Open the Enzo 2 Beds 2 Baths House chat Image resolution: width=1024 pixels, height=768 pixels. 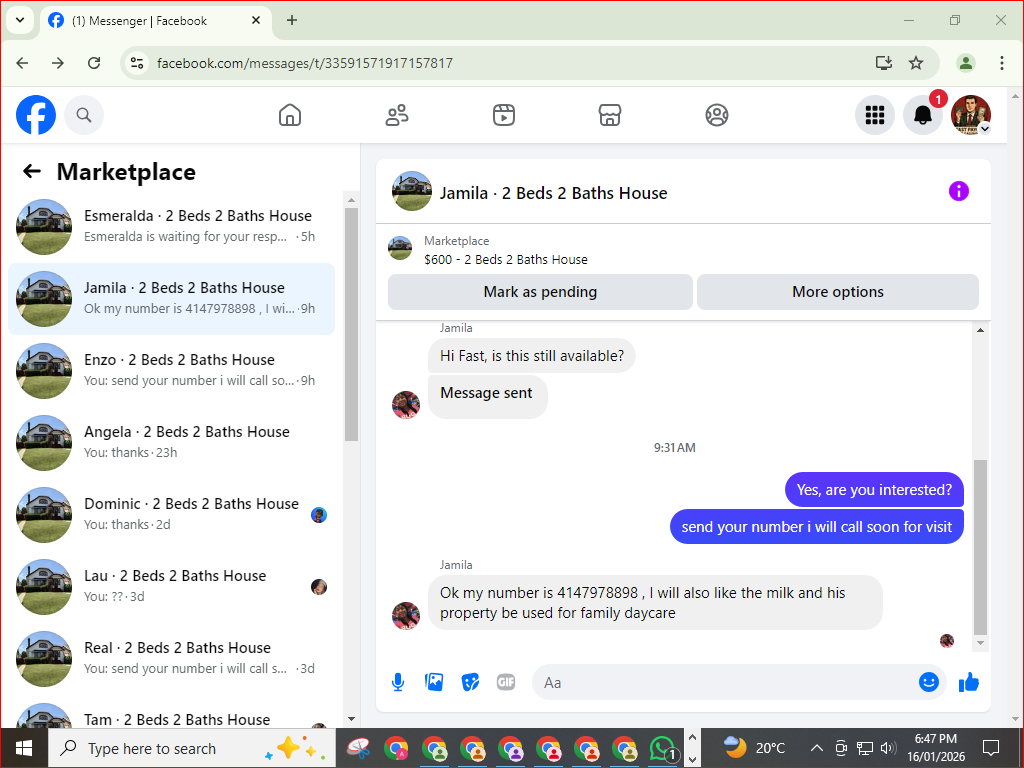pyautogui.click(x=172, y=370)
